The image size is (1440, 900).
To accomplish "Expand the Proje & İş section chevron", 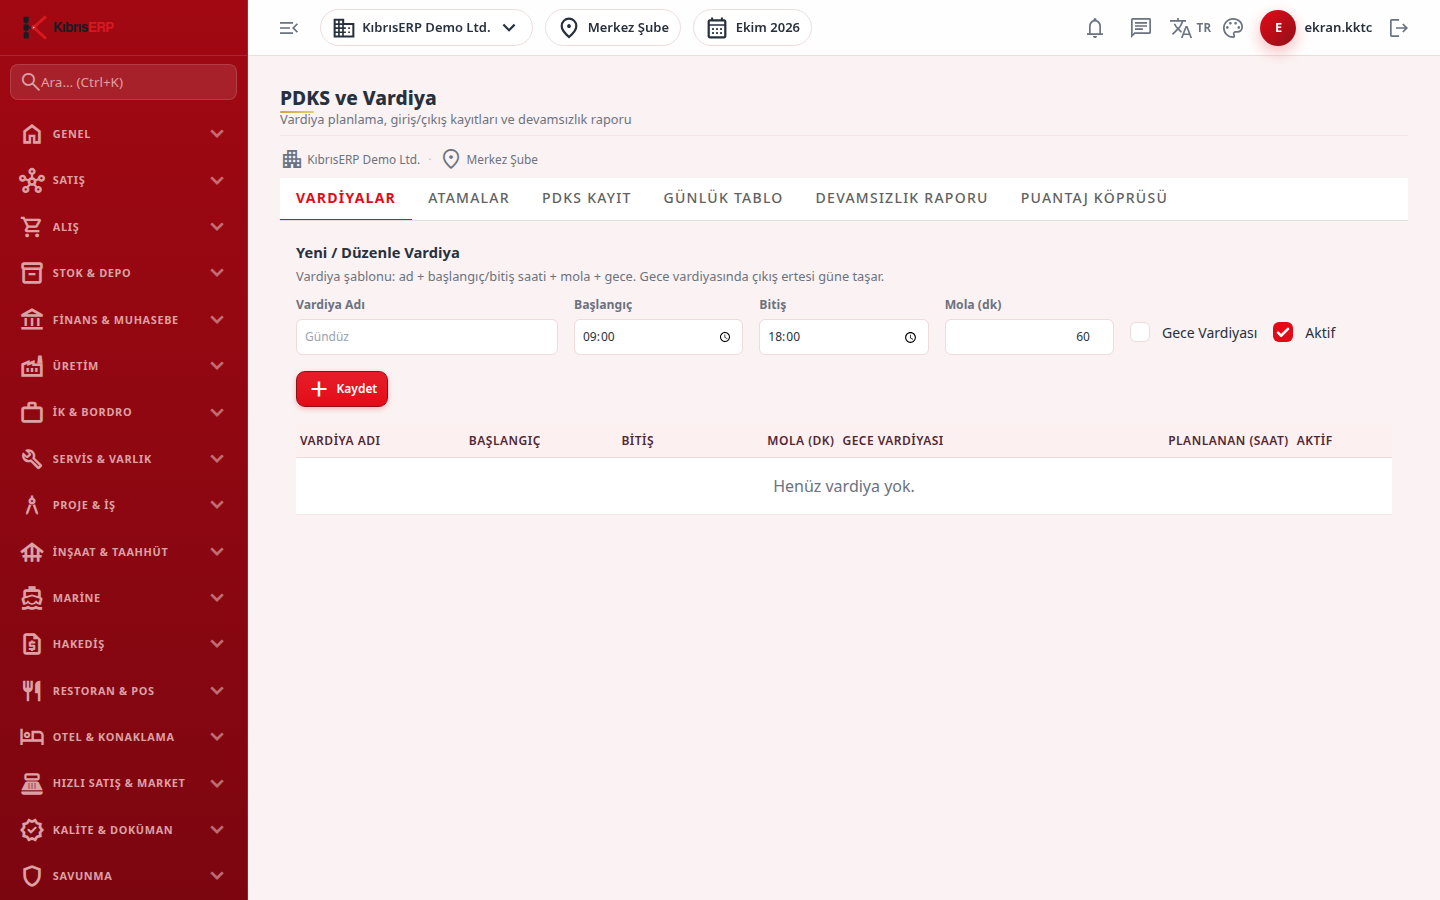I will point(217,505).
